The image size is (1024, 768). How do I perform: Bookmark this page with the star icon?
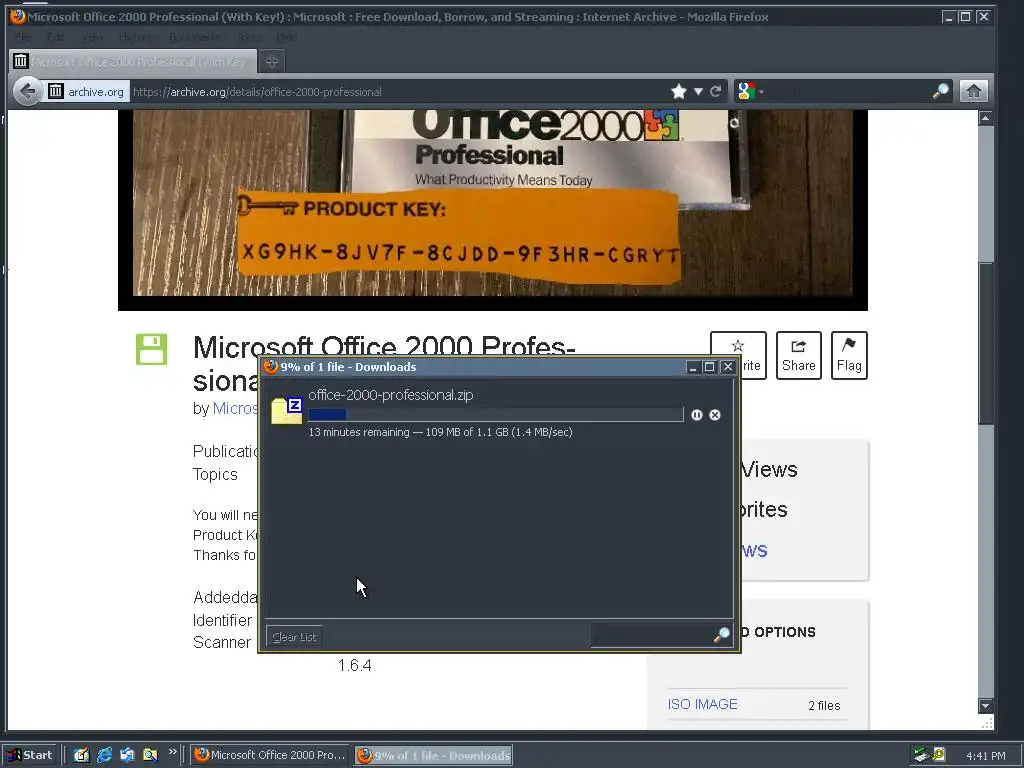679,91
